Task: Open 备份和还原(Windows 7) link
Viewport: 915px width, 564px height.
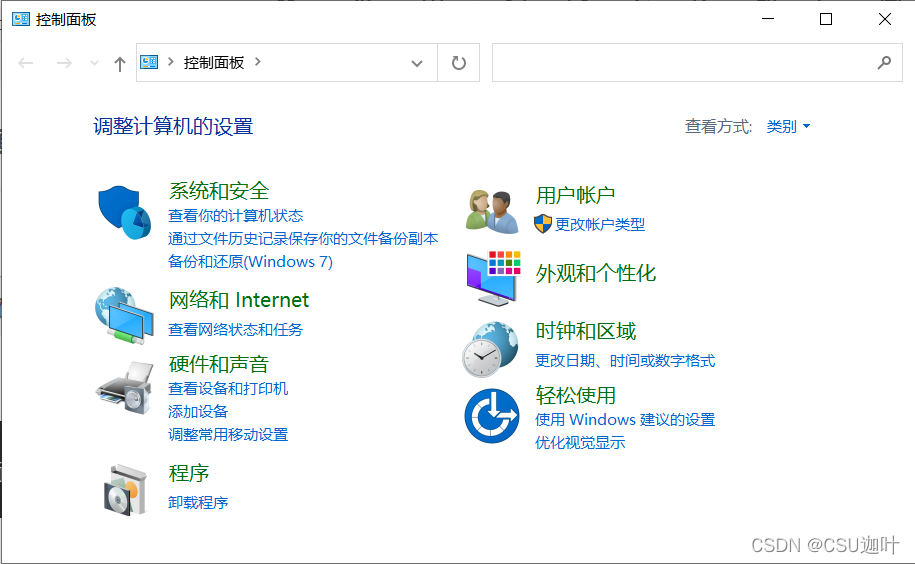Action: 250,261
